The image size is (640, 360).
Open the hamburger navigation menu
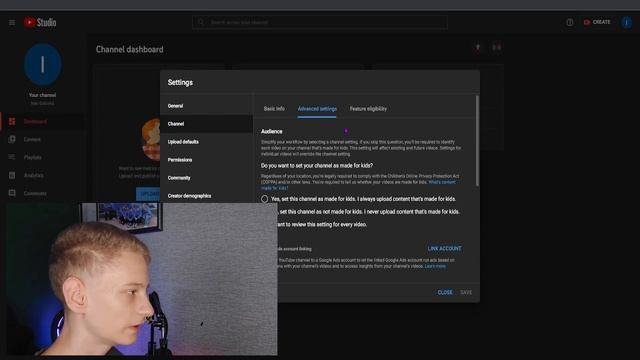pos(12,22)
